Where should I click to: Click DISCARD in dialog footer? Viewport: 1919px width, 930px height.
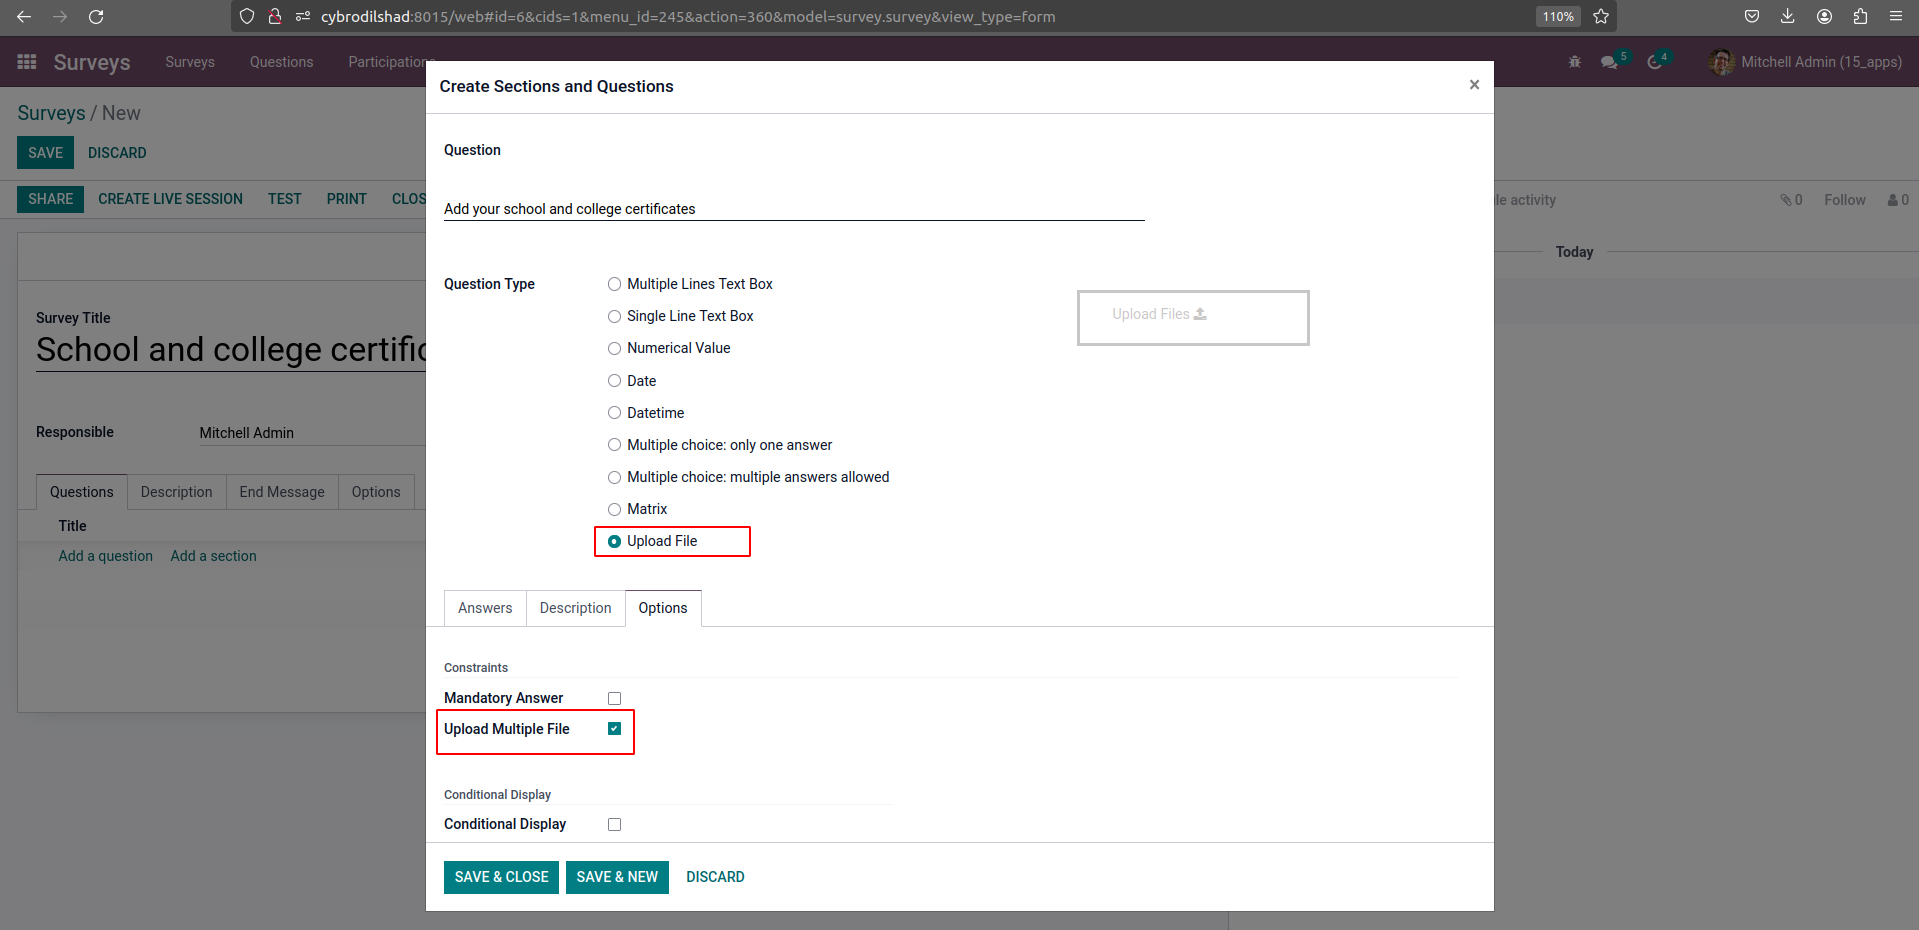[715, 877]
